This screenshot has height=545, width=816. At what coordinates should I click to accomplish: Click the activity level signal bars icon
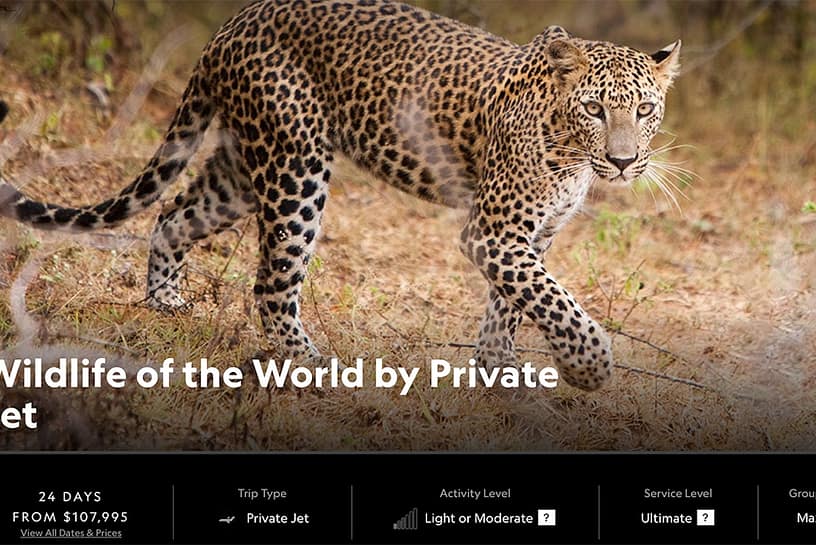tap(405, 518)
